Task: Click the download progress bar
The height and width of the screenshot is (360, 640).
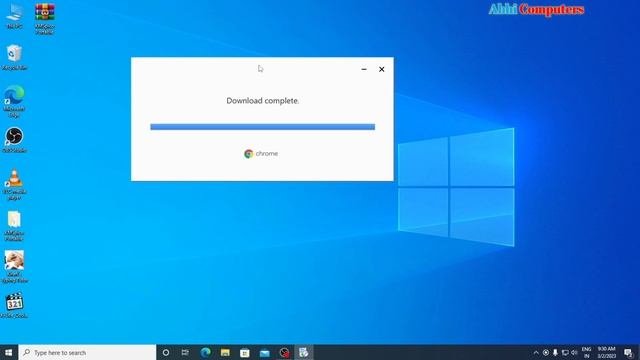Action: [x=262, y=127]
